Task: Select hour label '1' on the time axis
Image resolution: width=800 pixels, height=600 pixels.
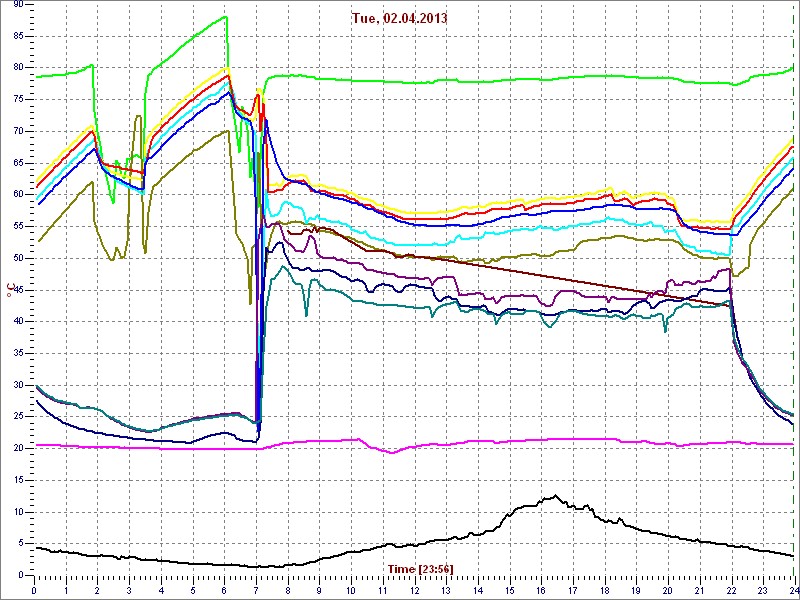Action: click(x=66, y=590)
